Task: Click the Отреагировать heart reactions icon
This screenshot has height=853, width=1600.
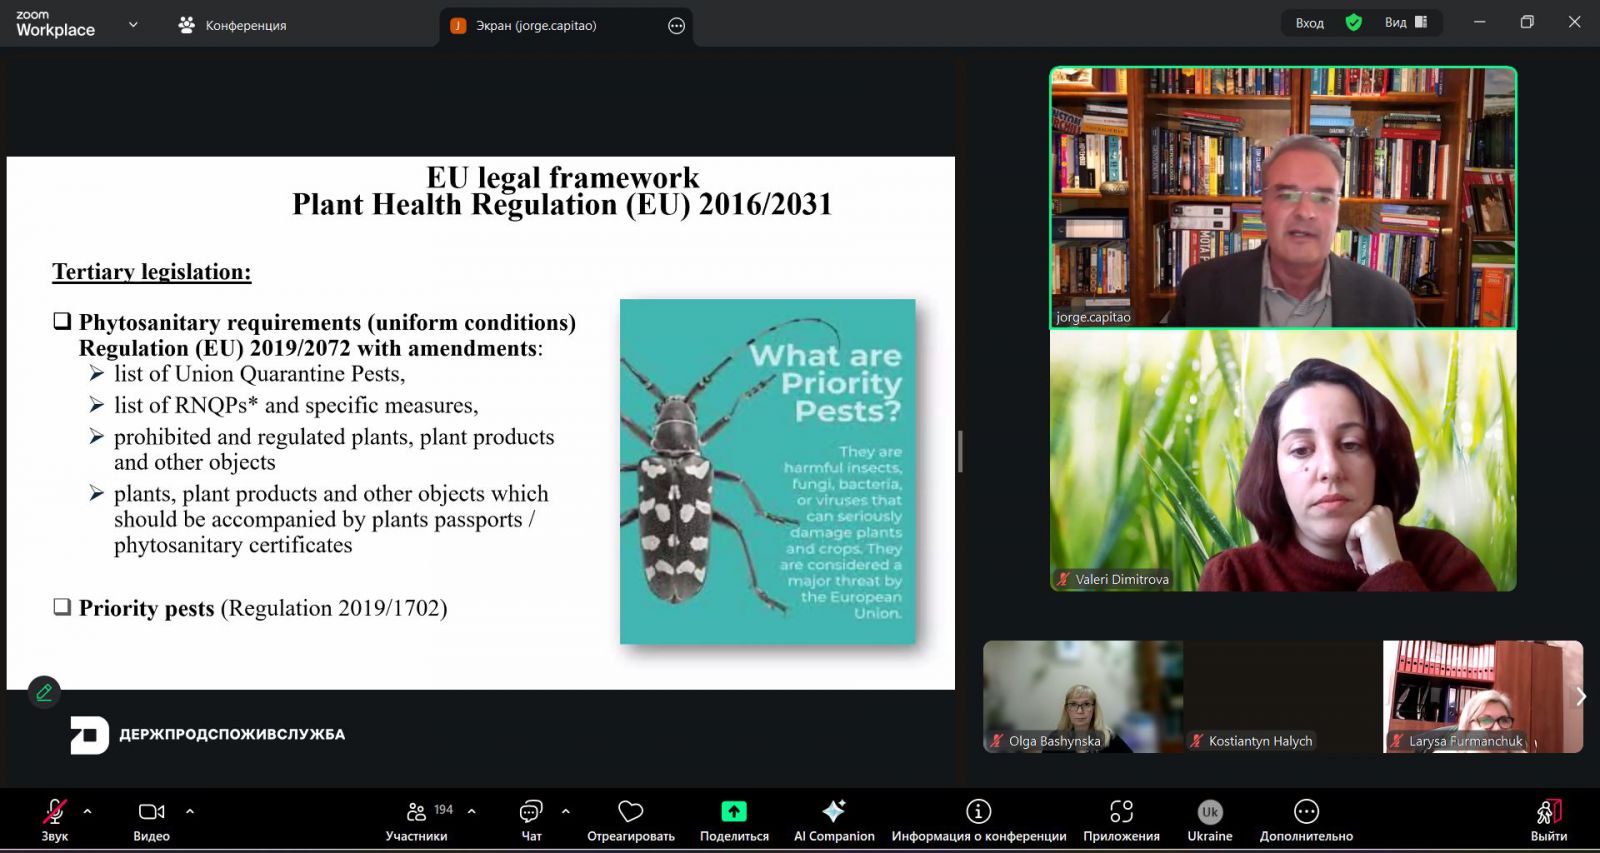Action: (630, 811)
